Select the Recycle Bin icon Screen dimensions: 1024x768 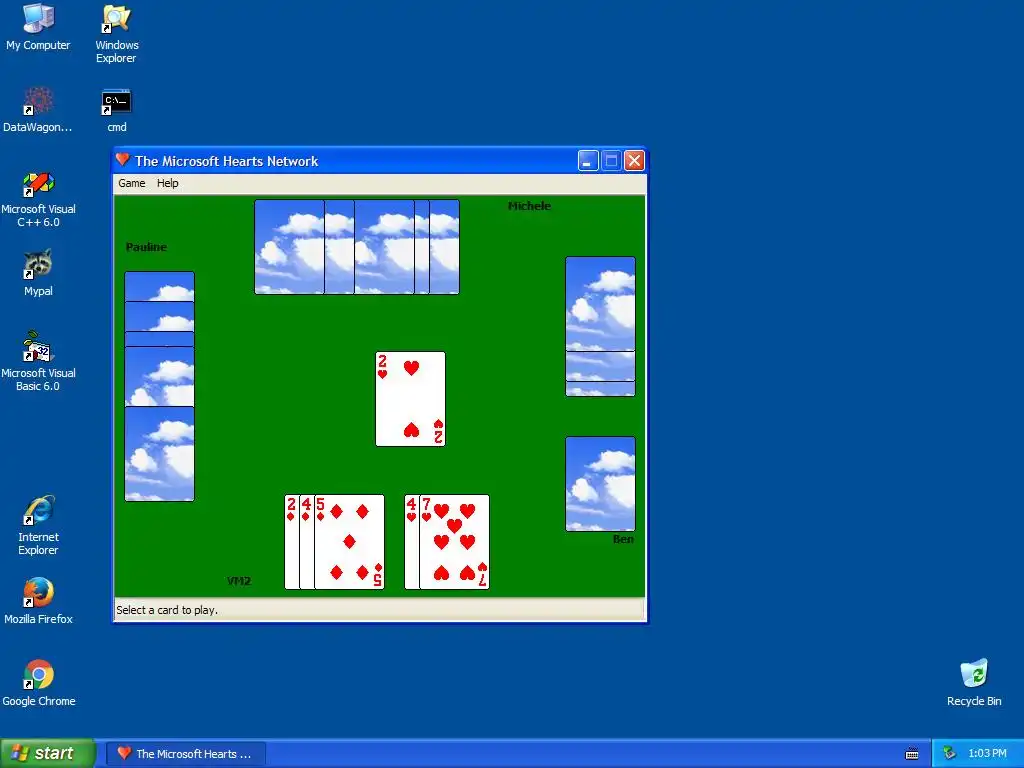(974, 683)
